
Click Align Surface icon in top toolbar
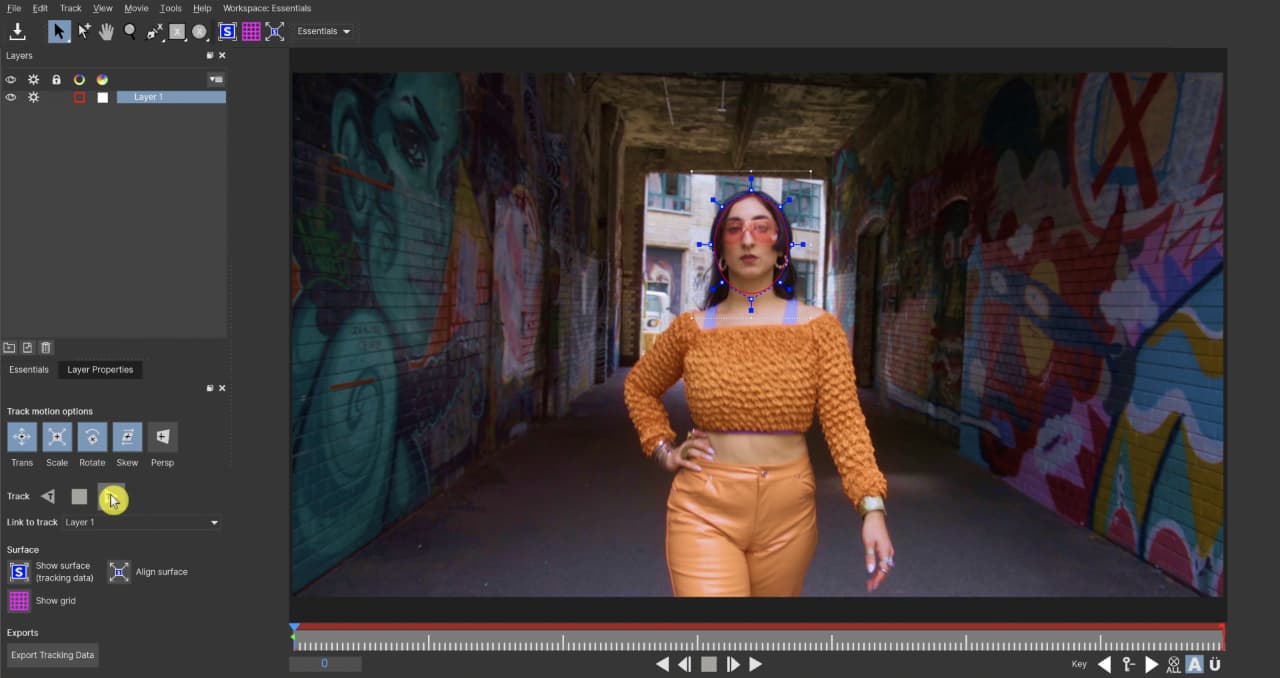pyautogui.click(x=275, y=31)
